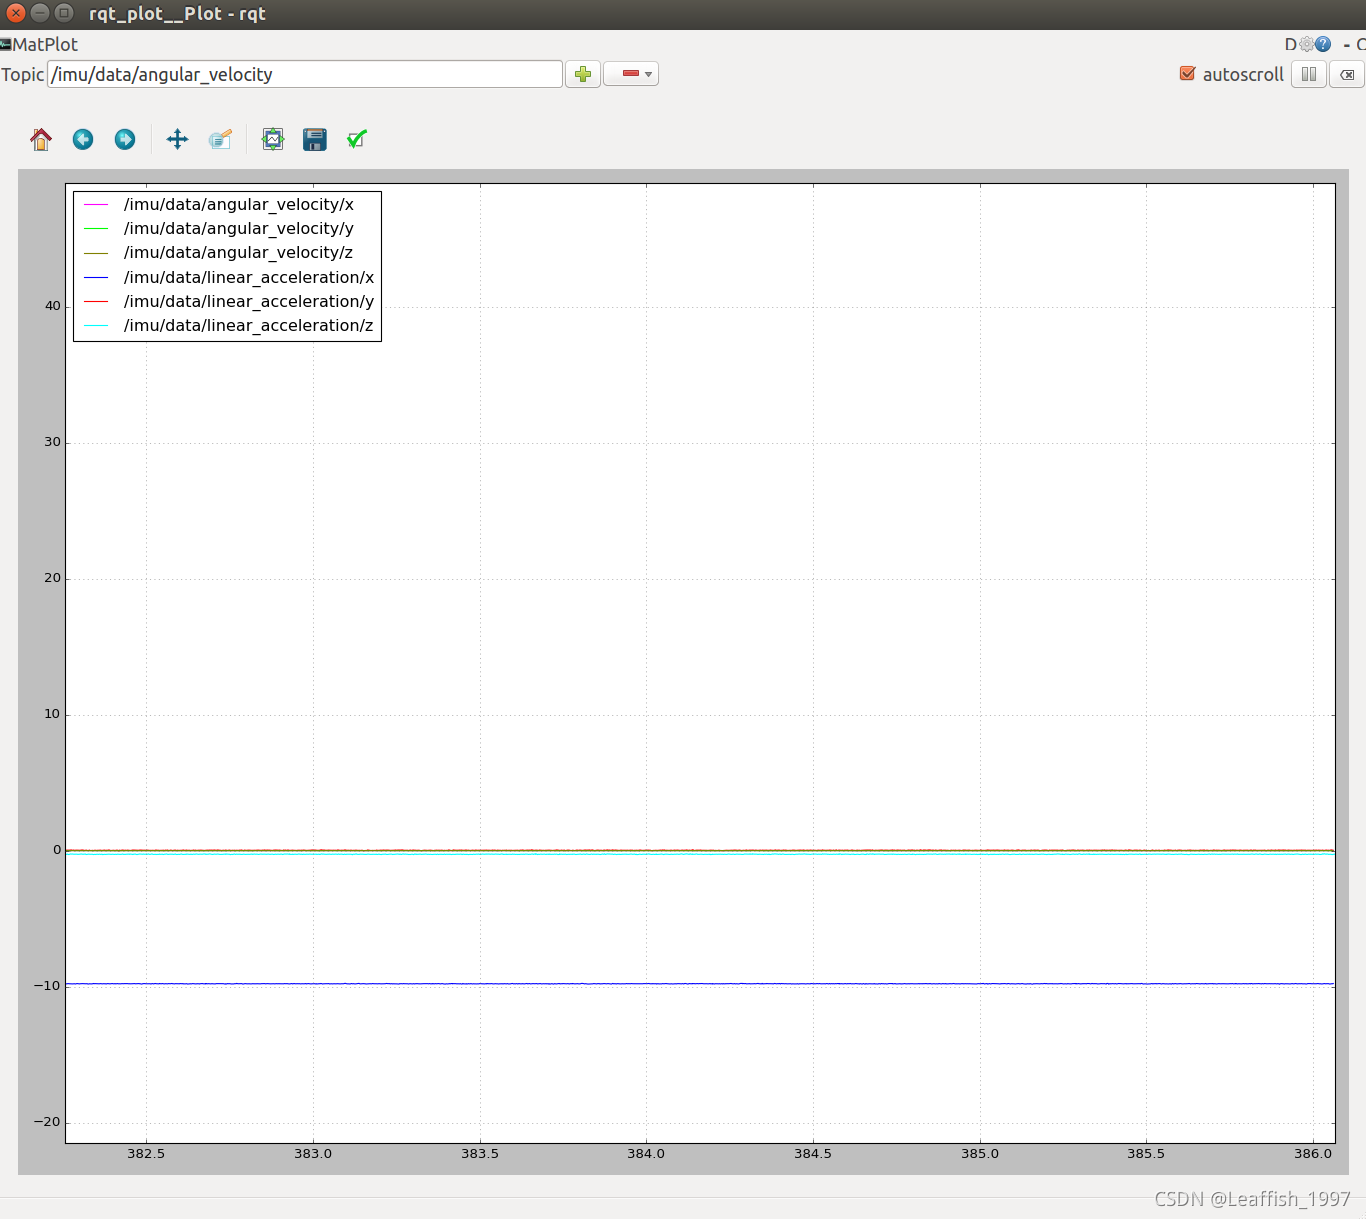
Task: Click the D dock button
Action: click(x=1291, y=44)
